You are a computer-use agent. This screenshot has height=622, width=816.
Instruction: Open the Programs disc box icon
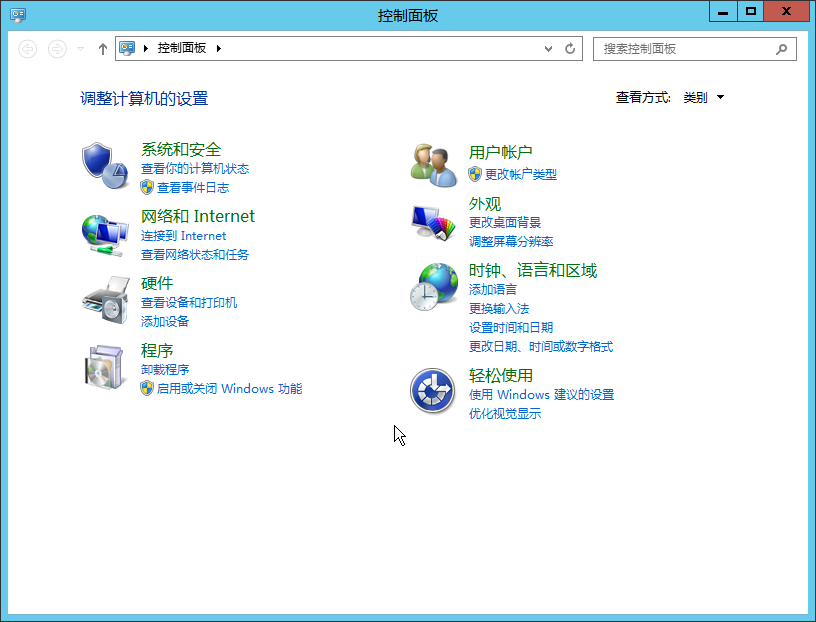coord(105,367)
